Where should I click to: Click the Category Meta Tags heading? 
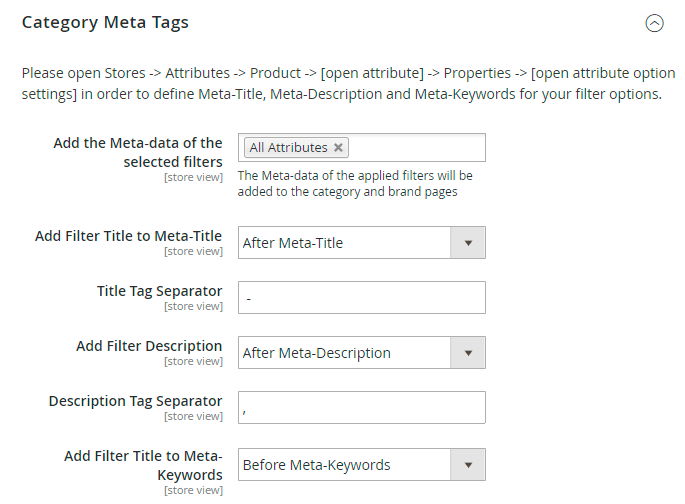click(x=105, y=22)
